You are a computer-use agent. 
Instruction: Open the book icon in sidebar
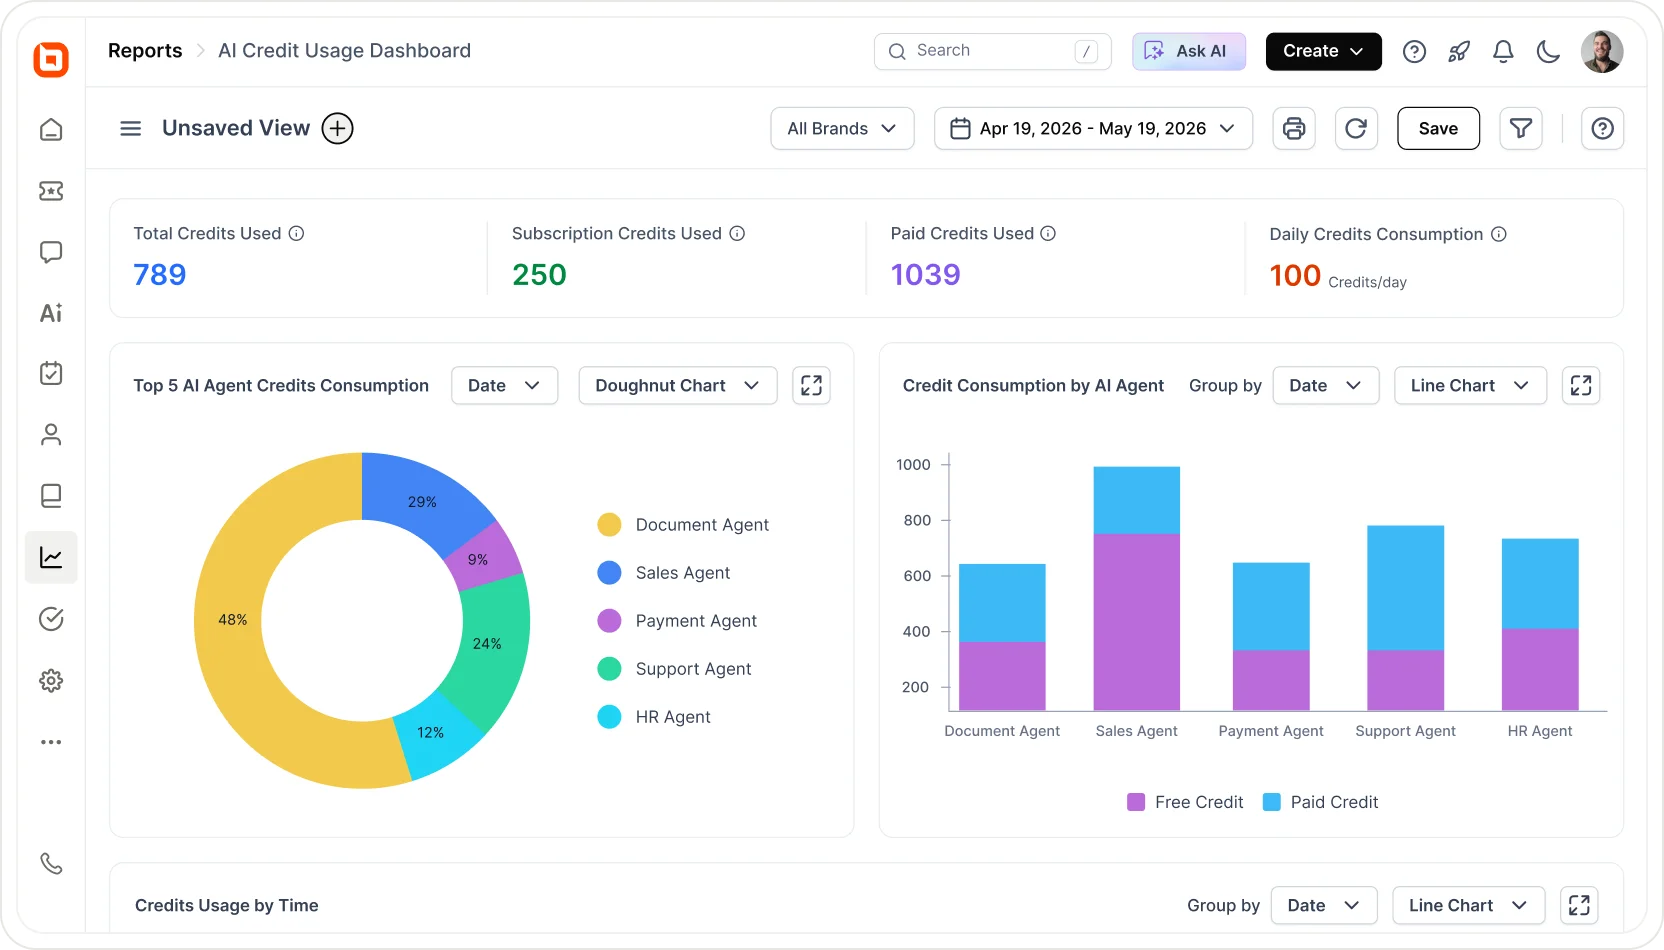pos(51,496)
